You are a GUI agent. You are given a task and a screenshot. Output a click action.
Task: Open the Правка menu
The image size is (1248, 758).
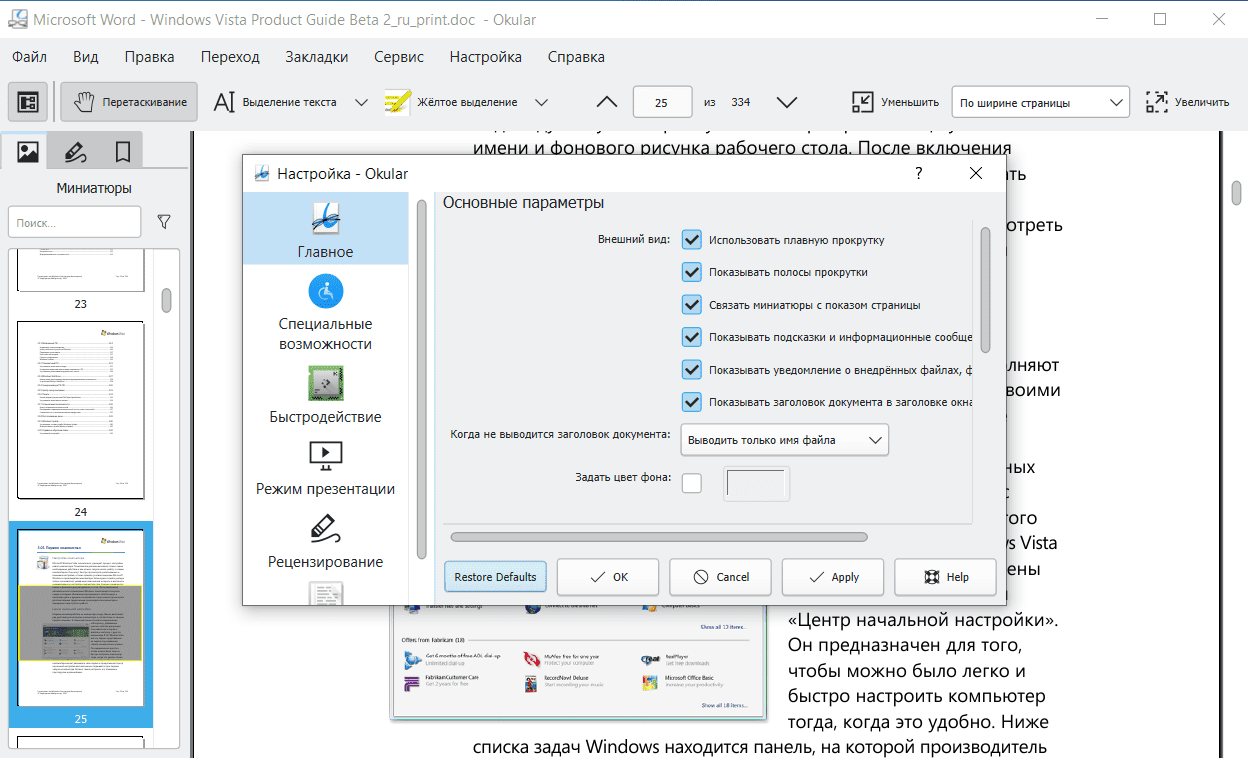pyautogui.click(x=149, y=57)
